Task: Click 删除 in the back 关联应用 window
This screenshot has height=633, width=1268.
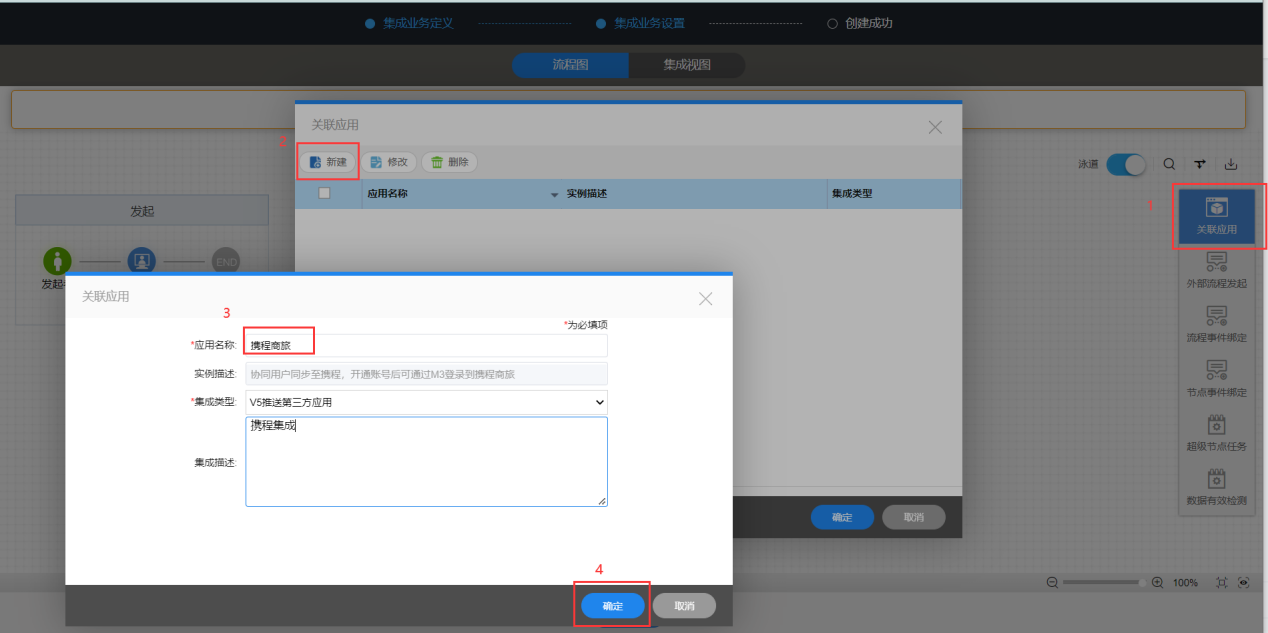Action: click(x=450, y=162)
